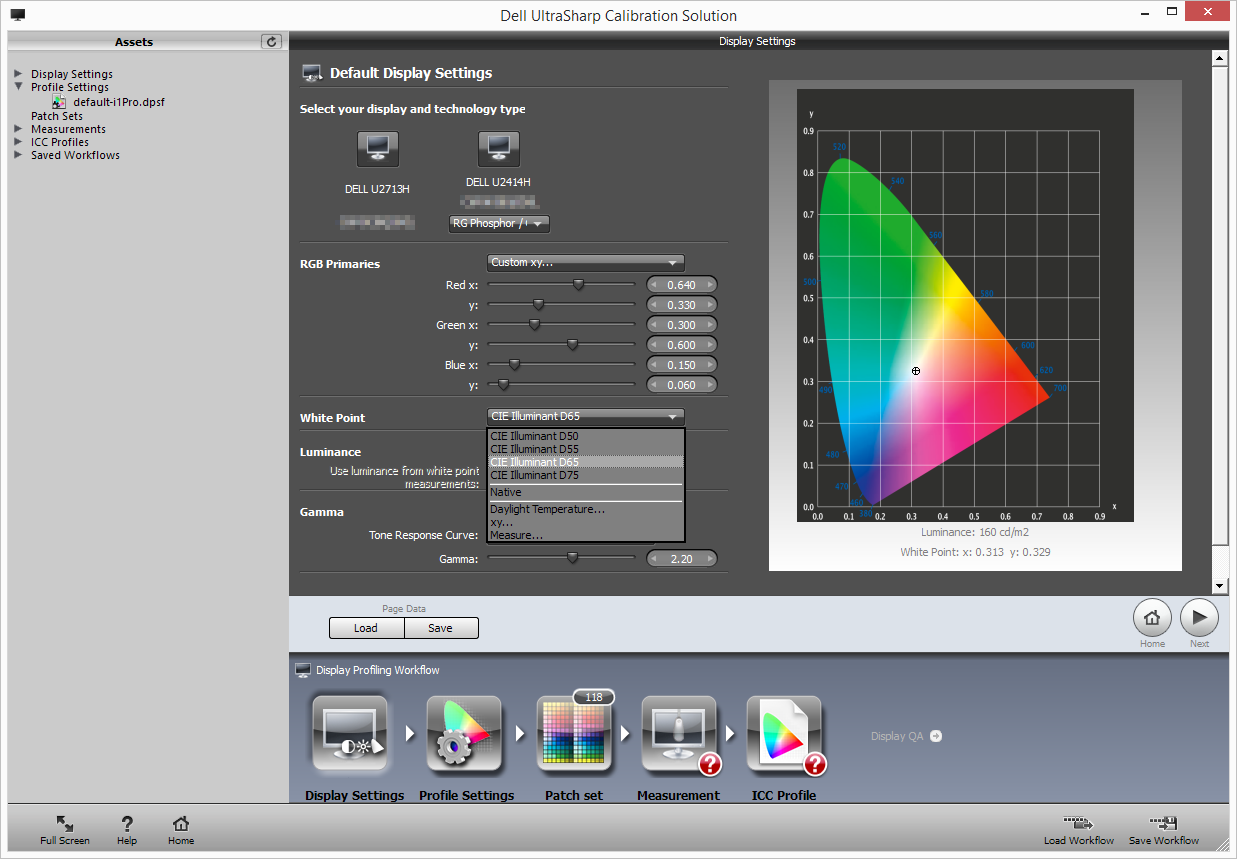Choose CIE Illuminant D50 from the list
The width and height of the screenshot is (1237, 859).
[x=585, y=436]
